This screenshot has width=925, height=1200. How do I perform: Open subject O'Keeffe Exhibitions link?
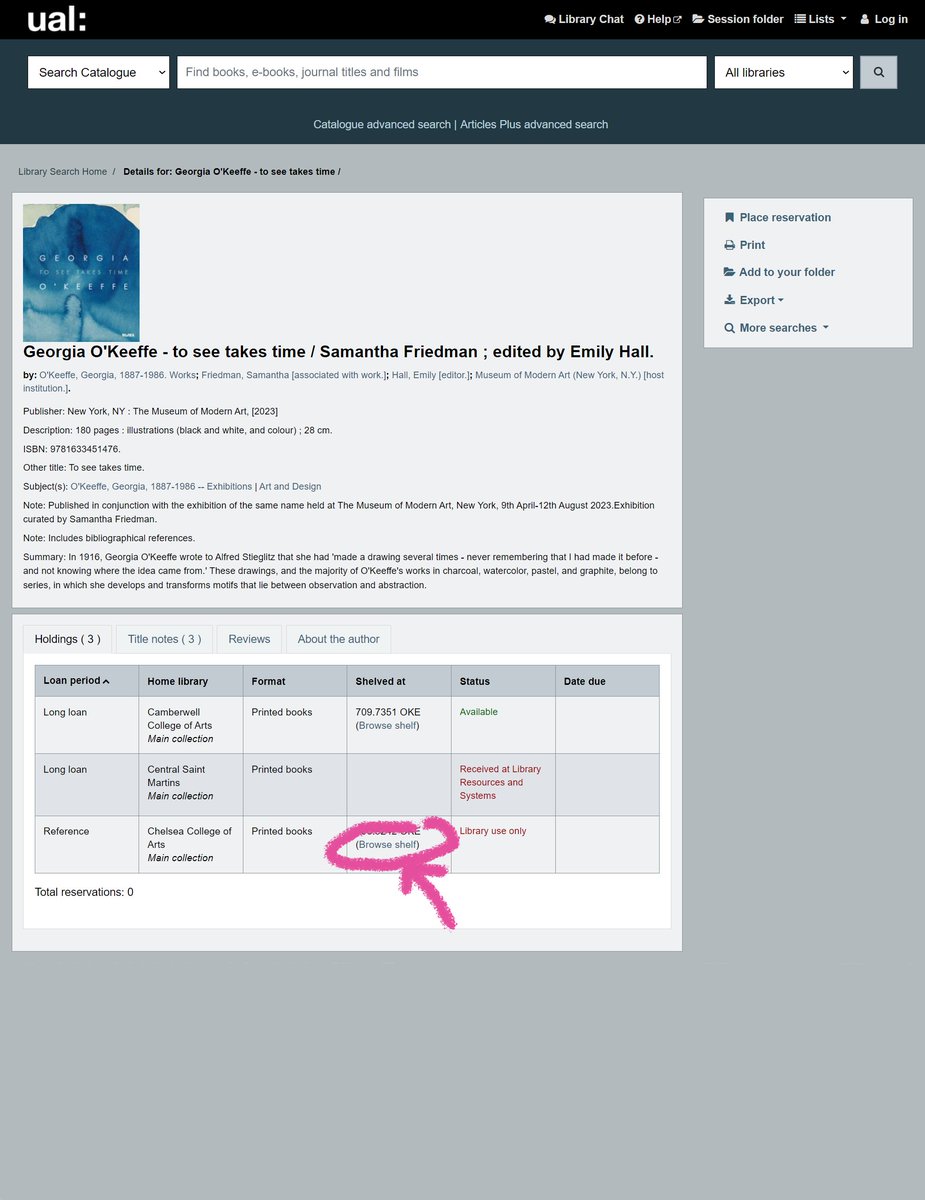click(161, 486)
